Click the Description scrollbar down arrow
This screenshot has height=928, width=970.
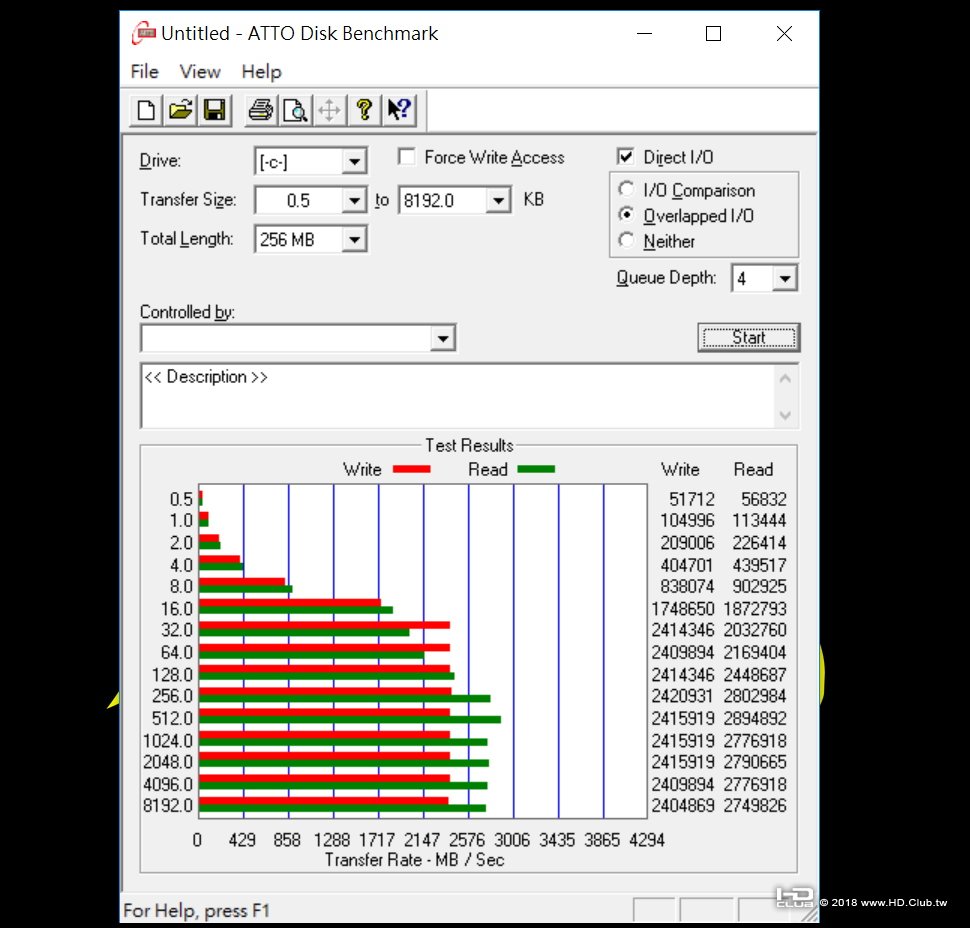tap(785, 415)
